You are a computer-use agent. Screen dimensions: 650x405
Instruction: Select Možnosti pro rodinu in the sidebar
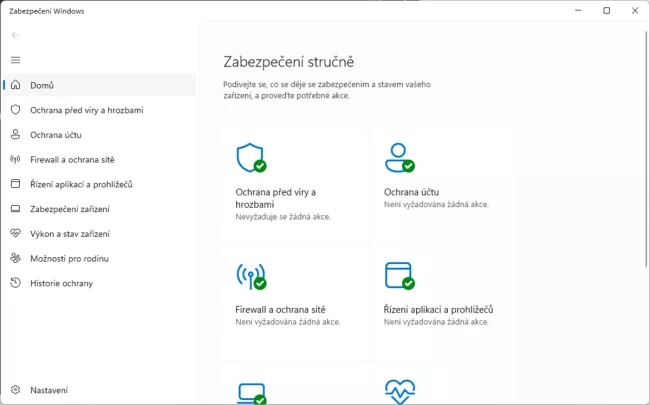point(99,258)
